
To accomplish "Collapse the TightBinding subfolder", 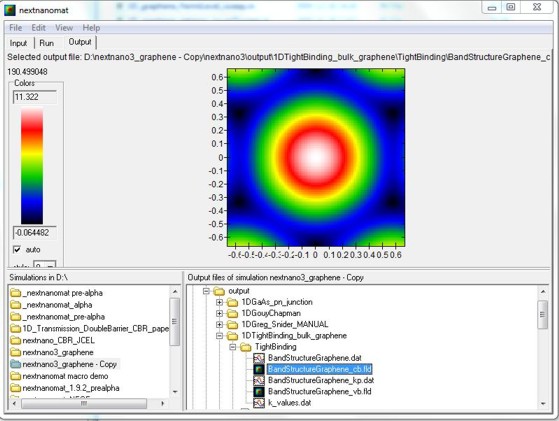I will pyautogui.click(x=233, y=347).
